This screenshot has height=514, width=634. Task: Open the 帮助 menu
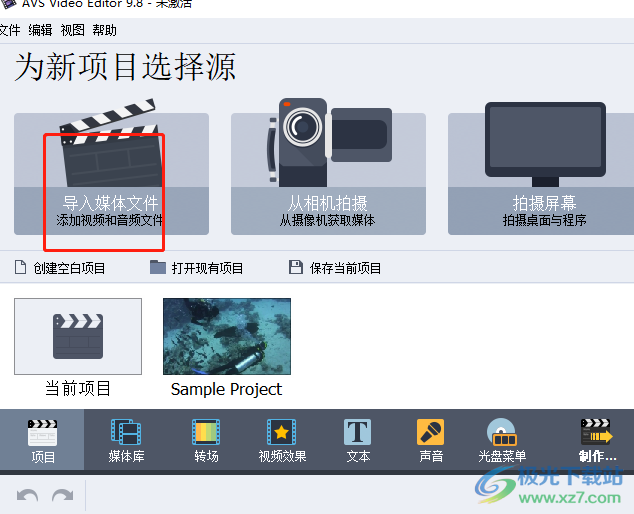pos(104,30)
